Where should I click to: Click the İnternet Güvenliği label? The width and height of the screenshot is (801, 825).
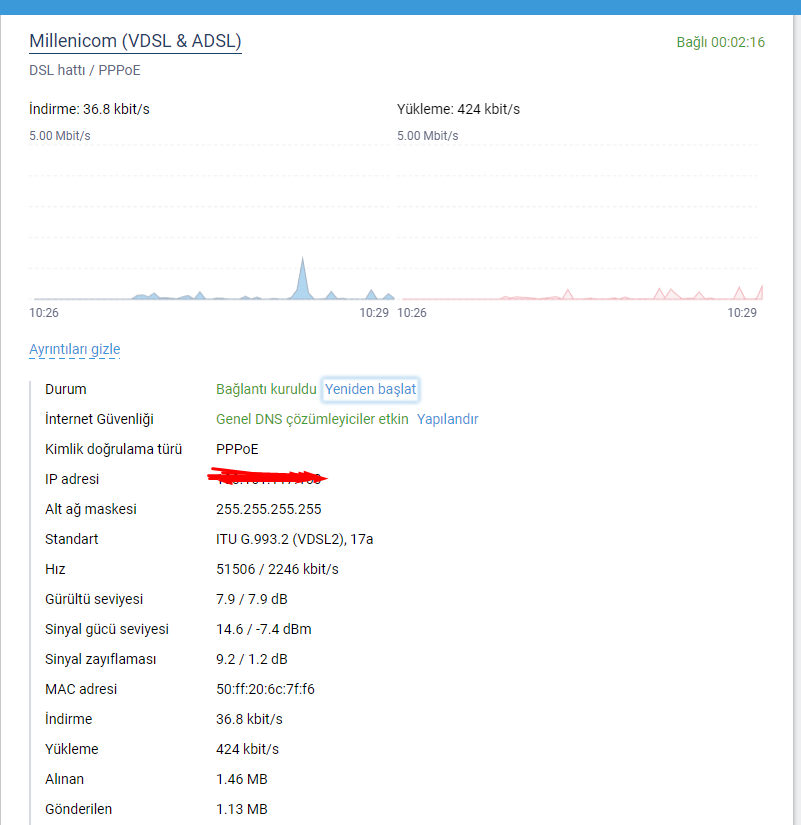pos(99,419)
